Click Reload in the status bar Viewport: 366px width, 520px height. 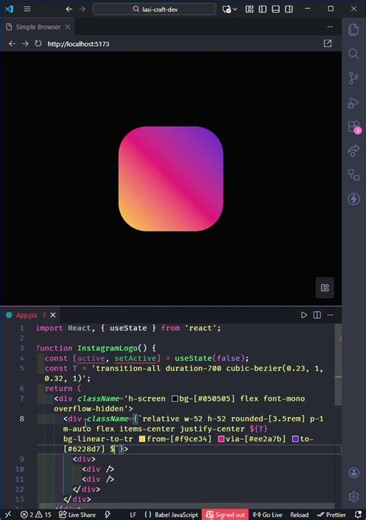point(299,515)
